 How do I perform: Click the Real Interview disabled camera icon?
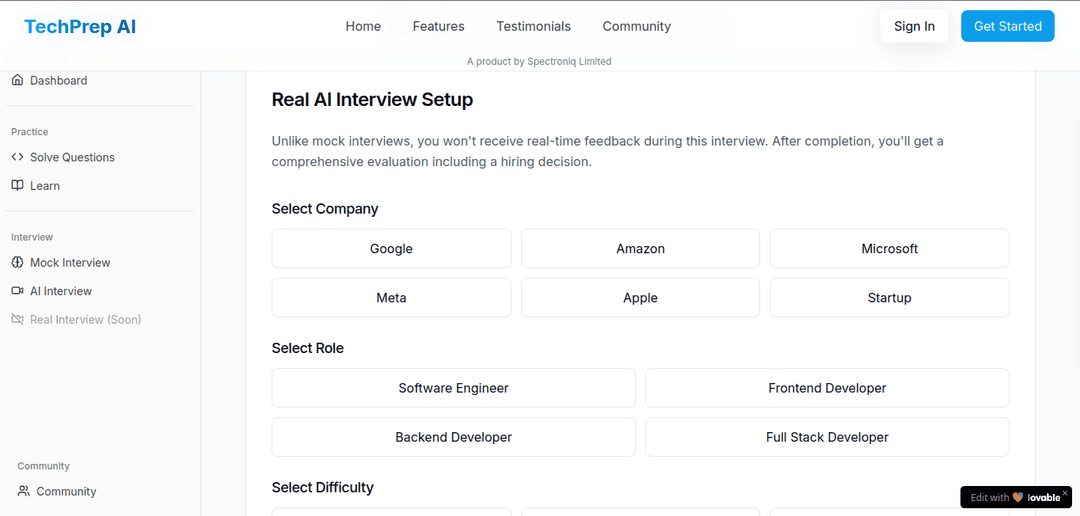click(17, 319)
